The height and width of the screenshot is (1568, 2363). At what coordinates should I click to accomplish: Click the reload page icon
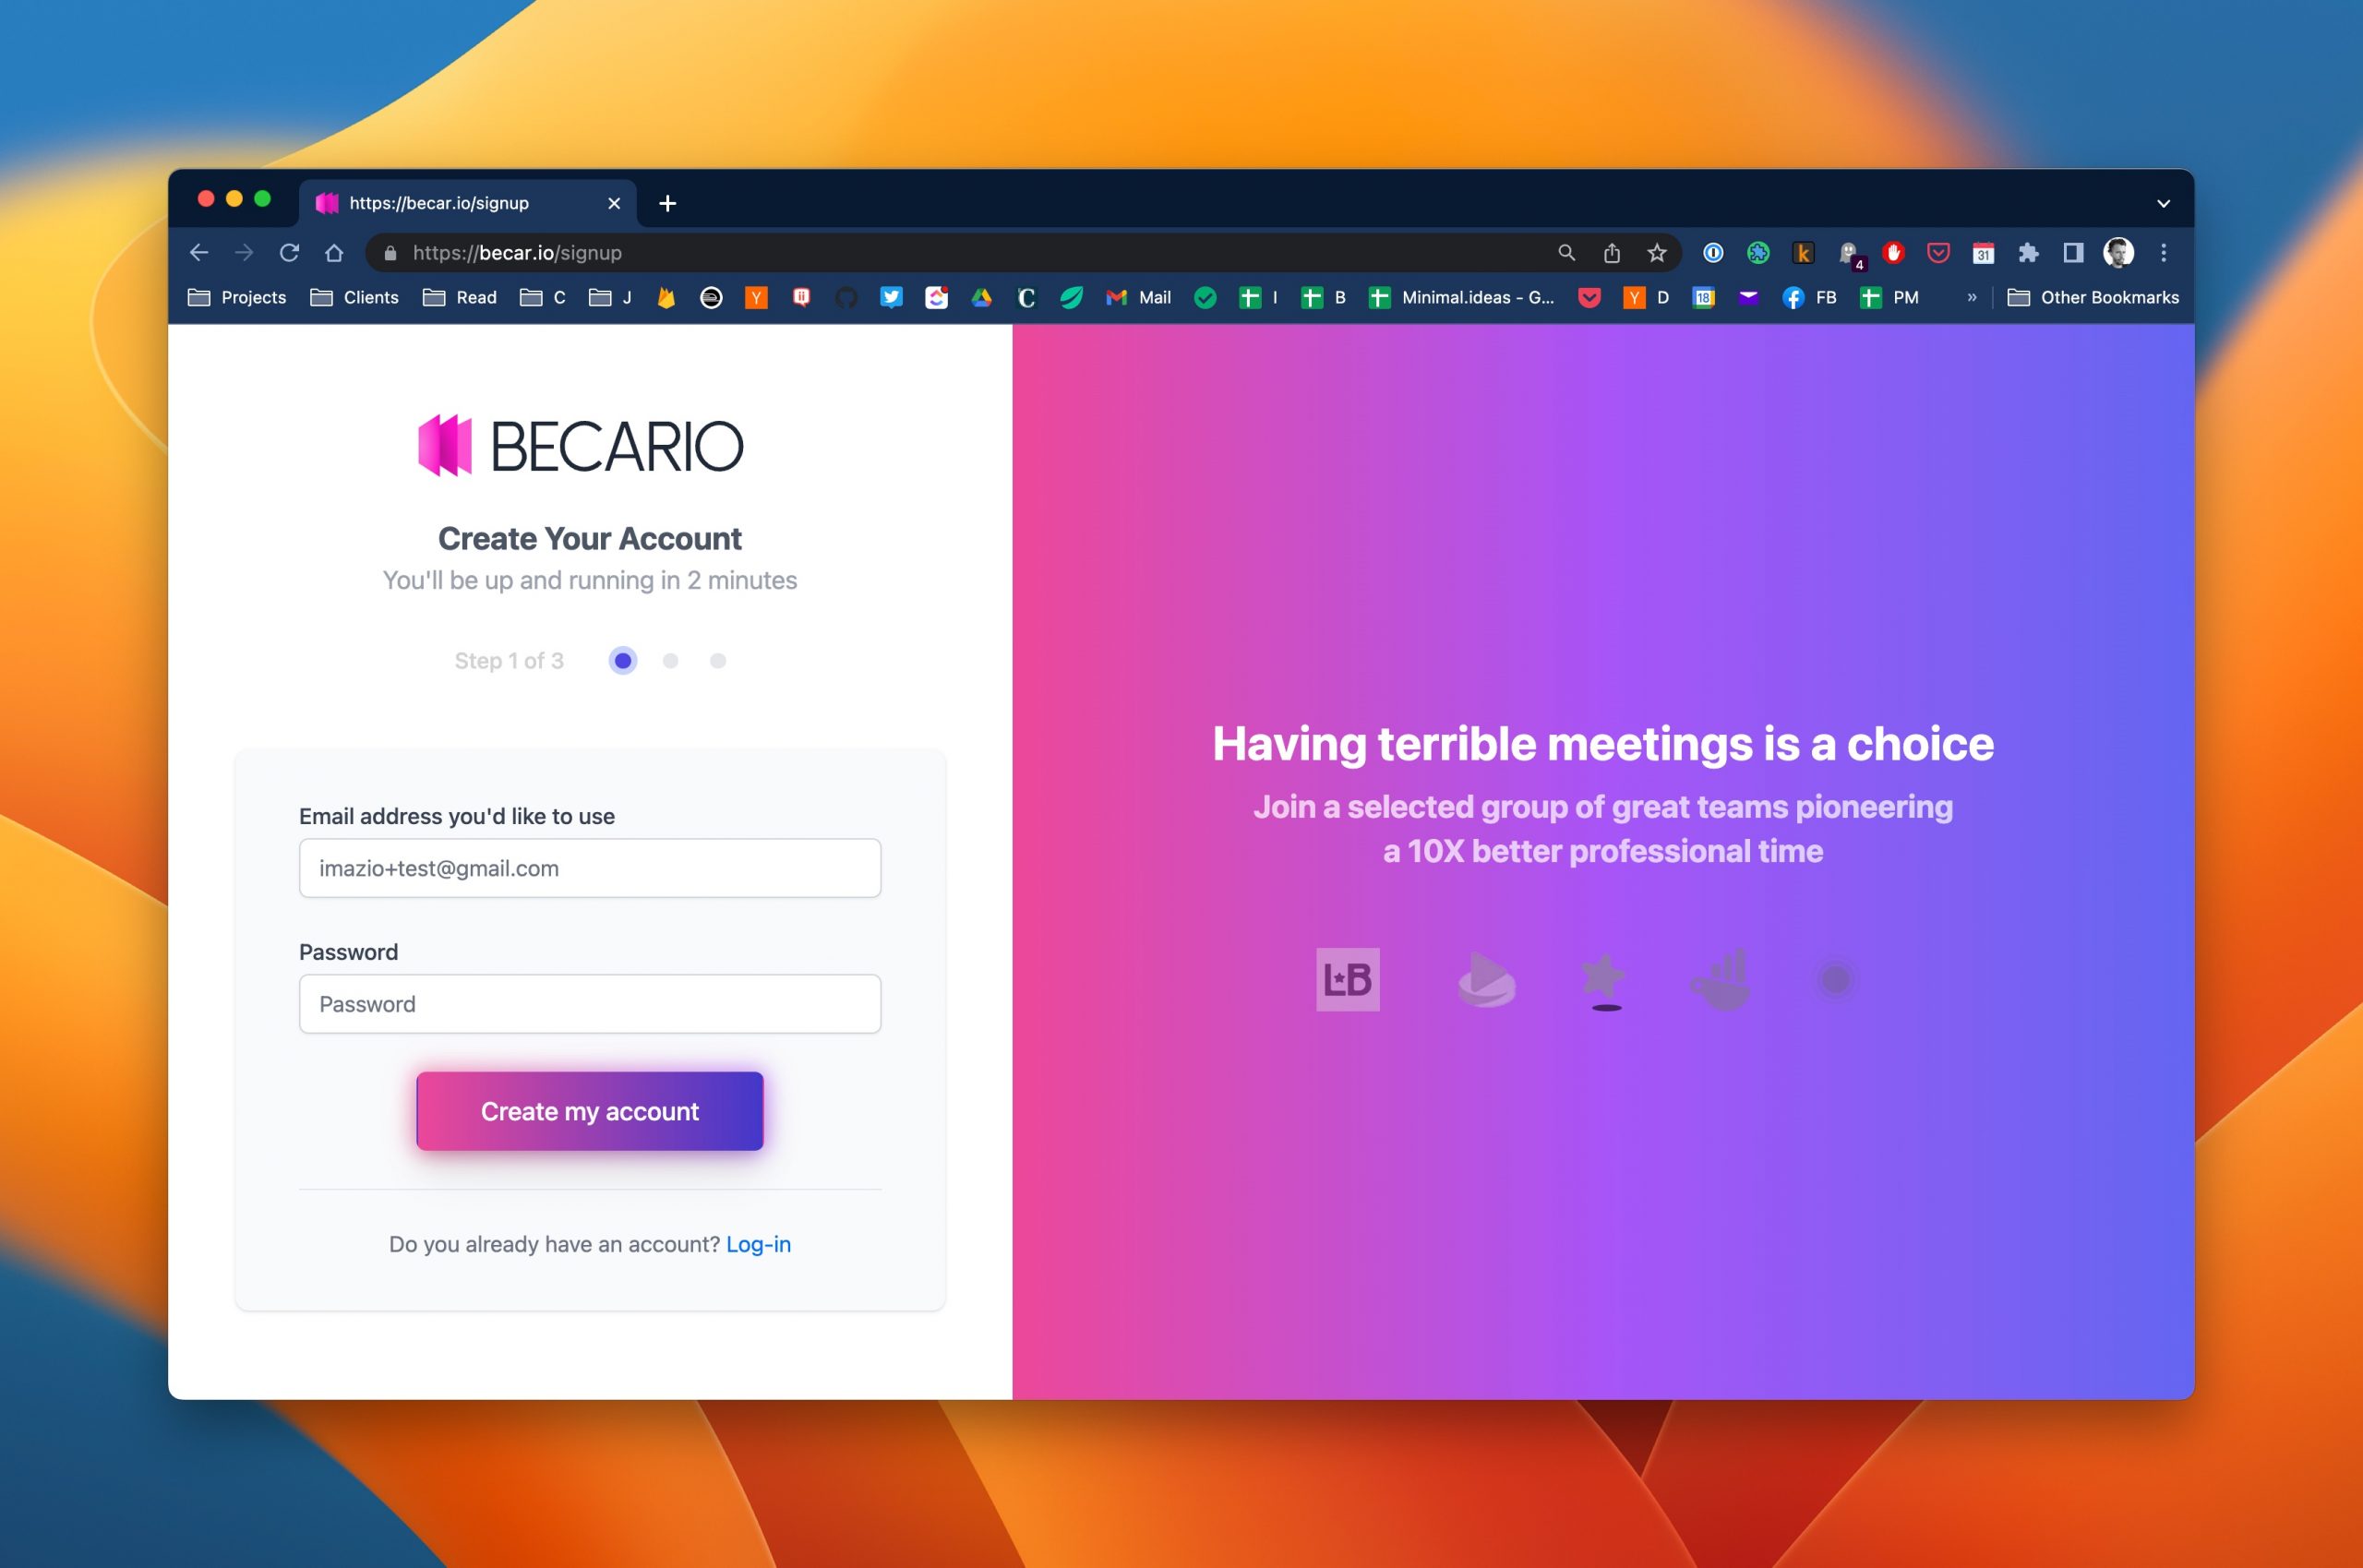(x=289, y=253)
